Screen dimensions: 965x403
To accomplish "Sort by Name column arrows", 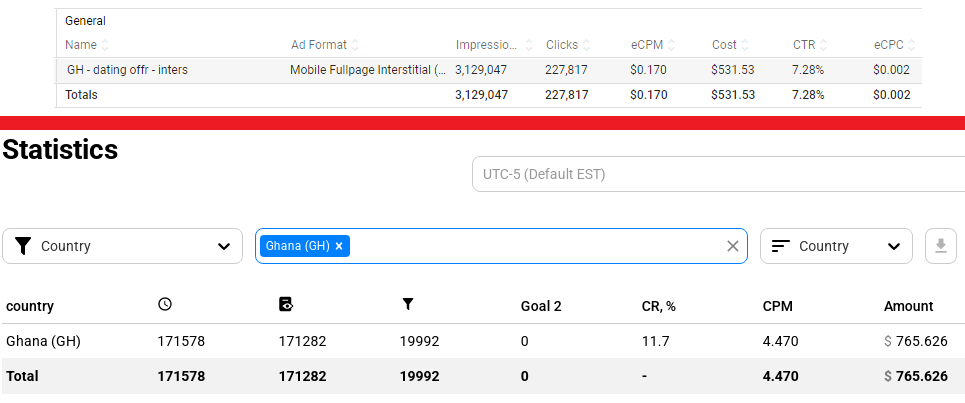I will click(x=106, y=45).
